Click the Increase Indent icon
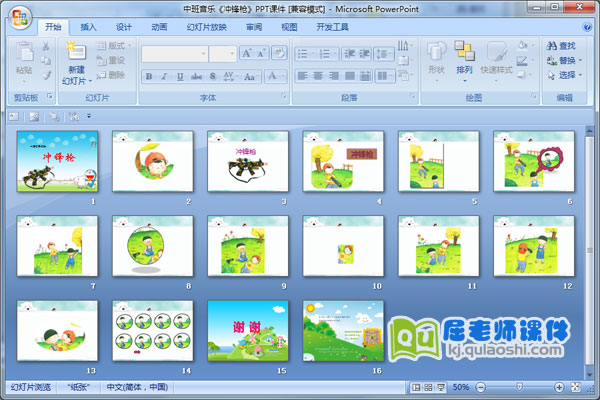Image resolution: width=600 pixels, height=400 pixels. pos(364,54)
